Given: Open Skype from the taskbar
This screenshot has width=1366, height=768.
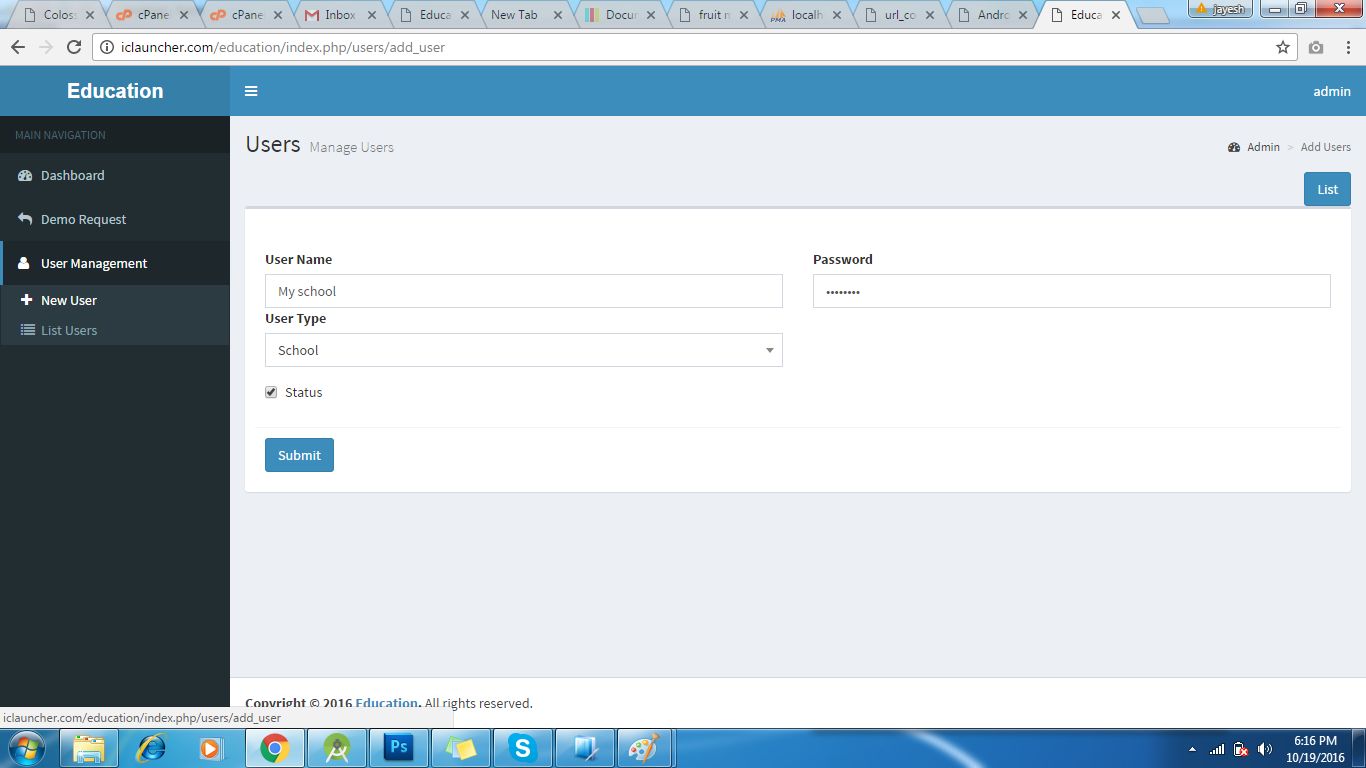Looking at the screenshot, I should tap(523, 747).
